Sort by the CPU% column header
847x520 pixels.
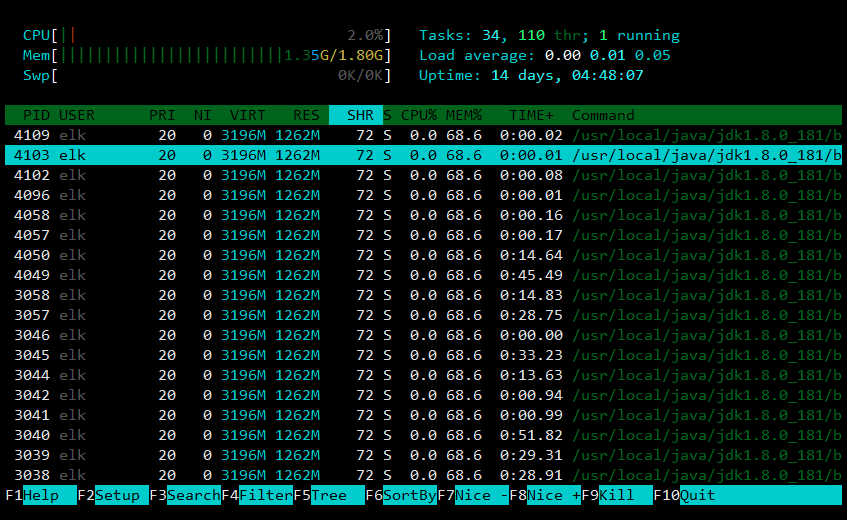[x=419, y=115]
